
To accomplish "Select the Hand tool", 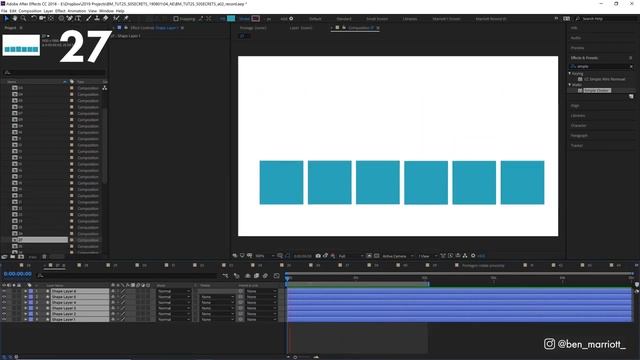I will (15, 18).
